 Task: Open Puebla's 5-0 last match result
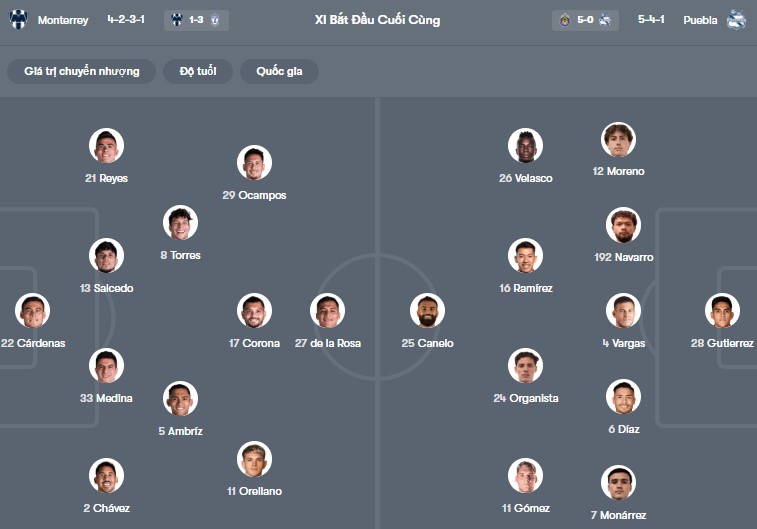pos(585,19)
